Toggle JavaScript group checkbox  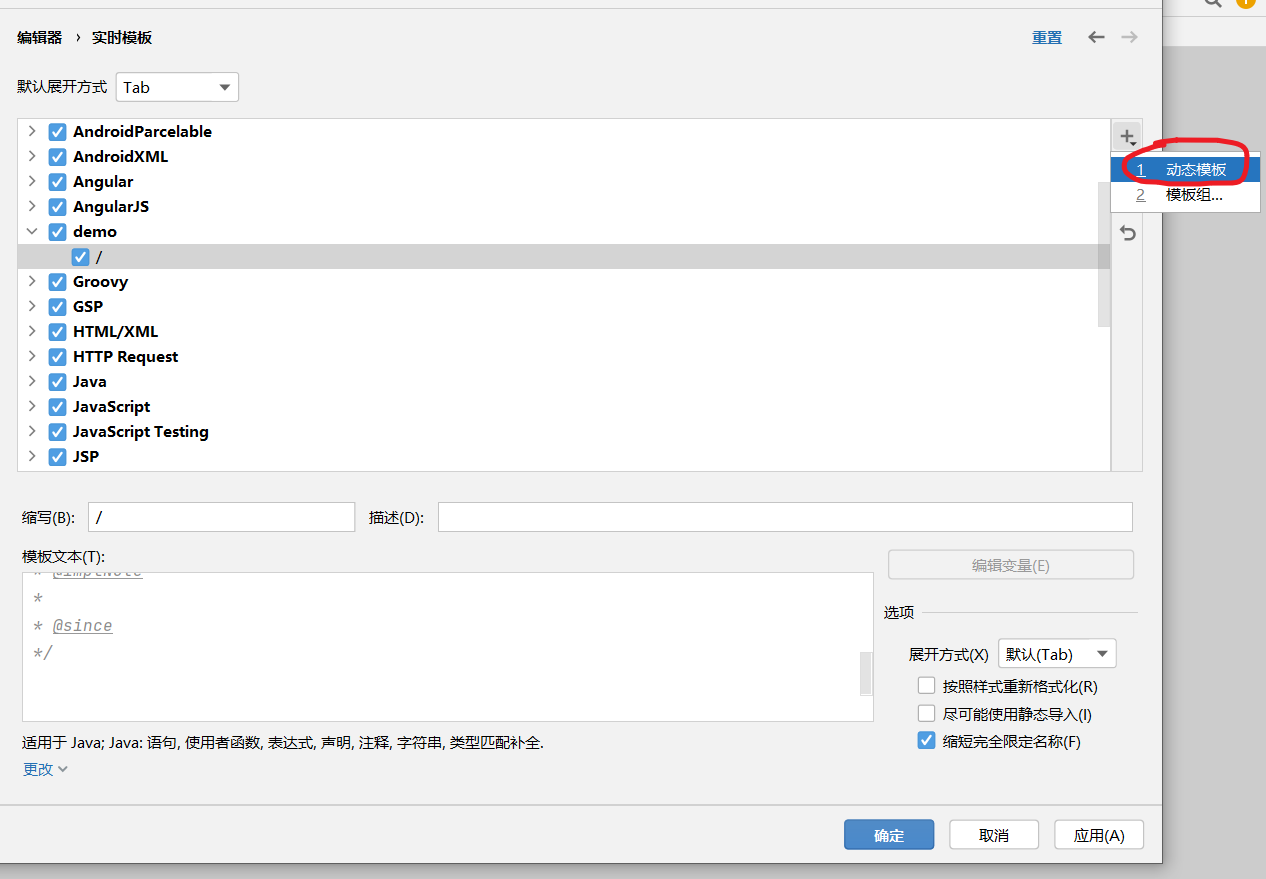point(58,406)
